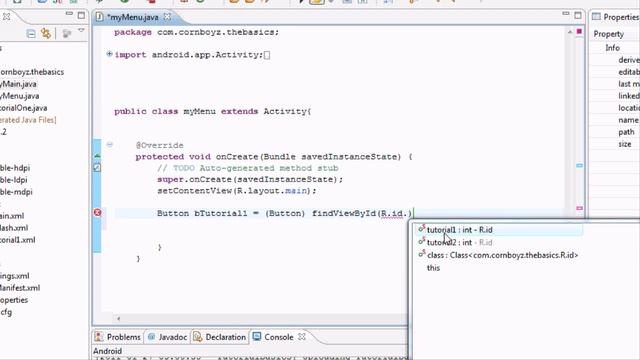The height and width of the screenshot is (360, 640).
Task: Maximize the Package Explorer panel
Action: point(82,16)
